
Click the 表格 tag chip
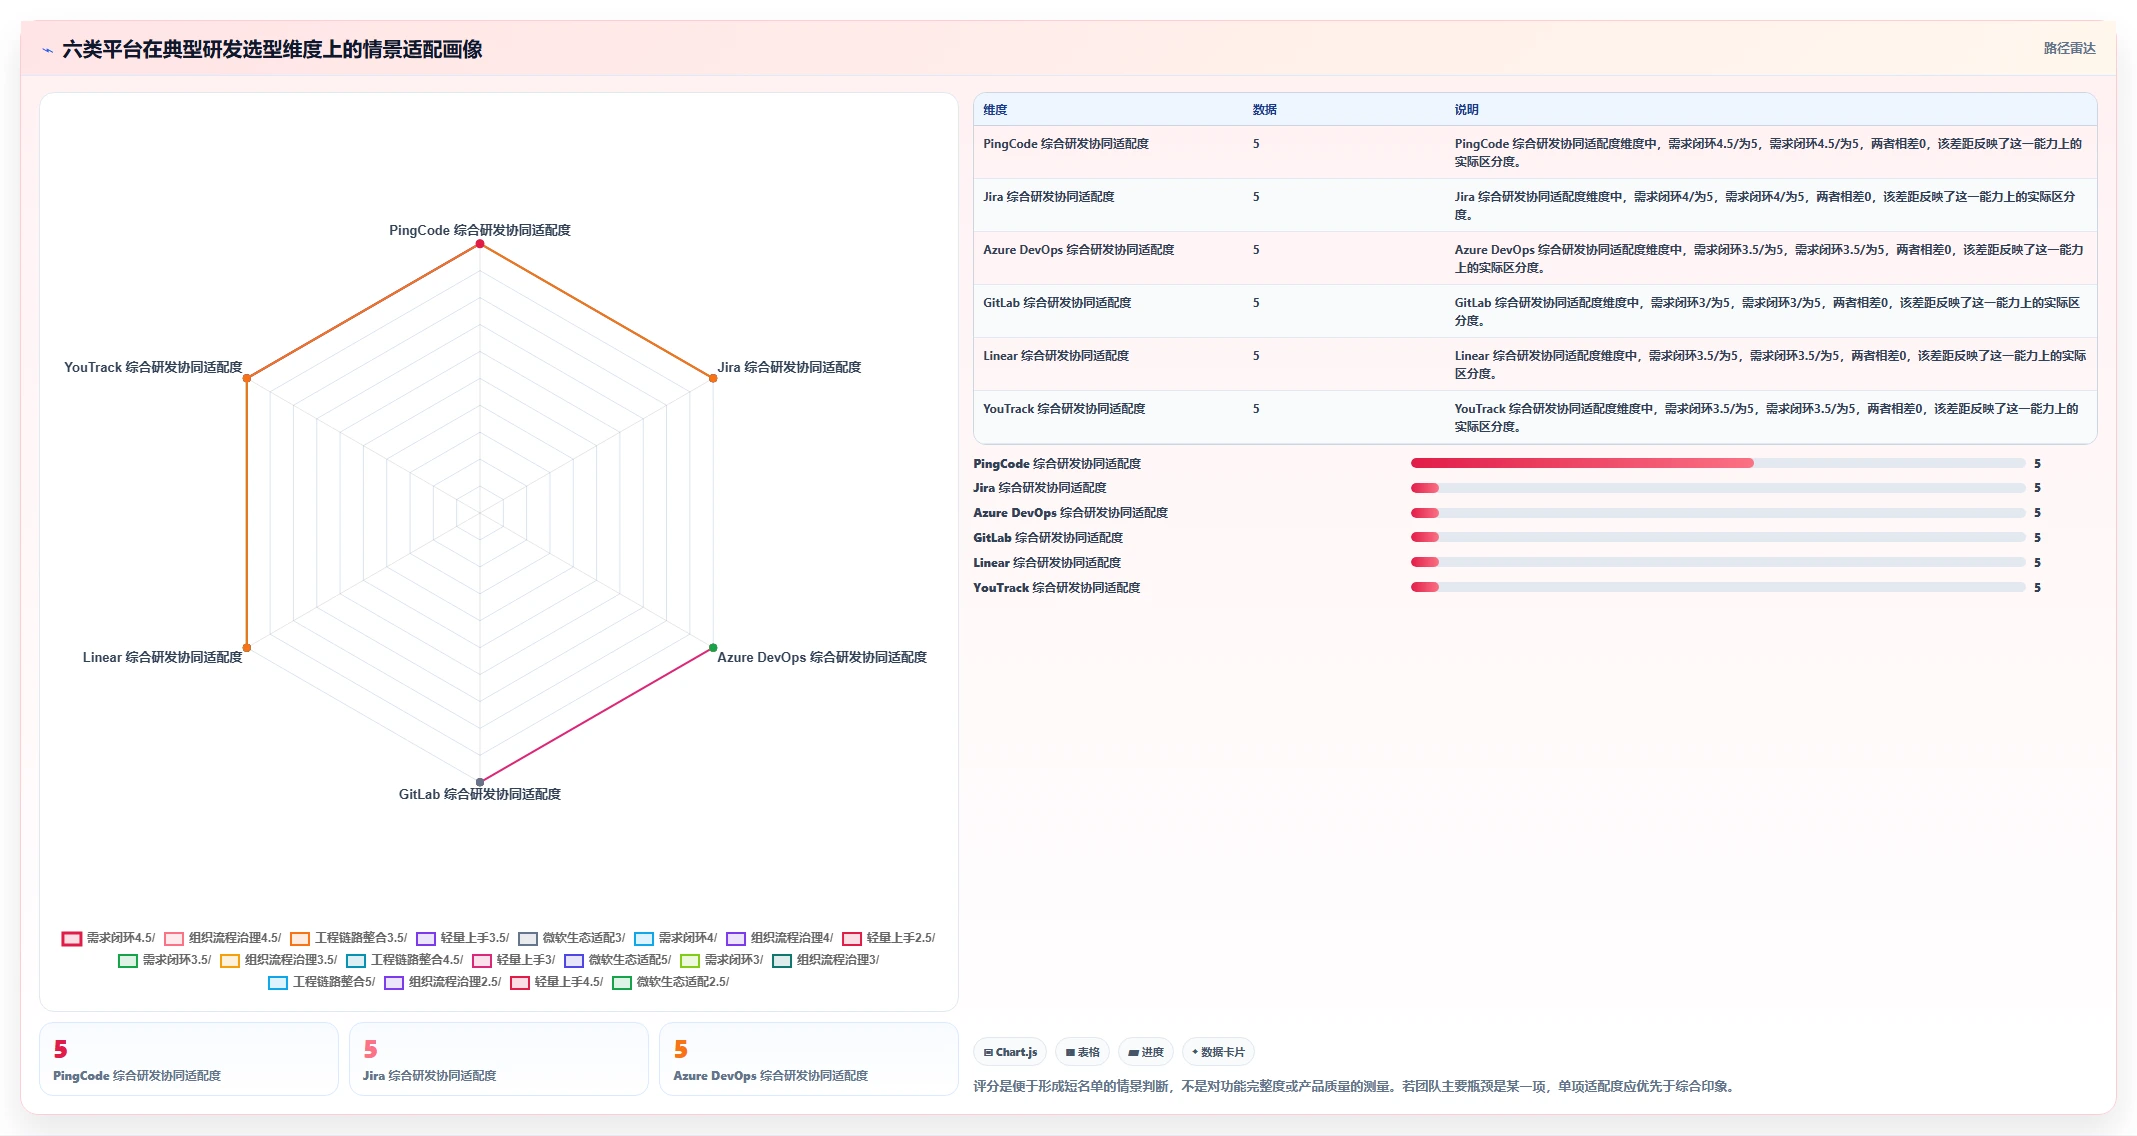pyautogui.click(x=1083, y=1052)
